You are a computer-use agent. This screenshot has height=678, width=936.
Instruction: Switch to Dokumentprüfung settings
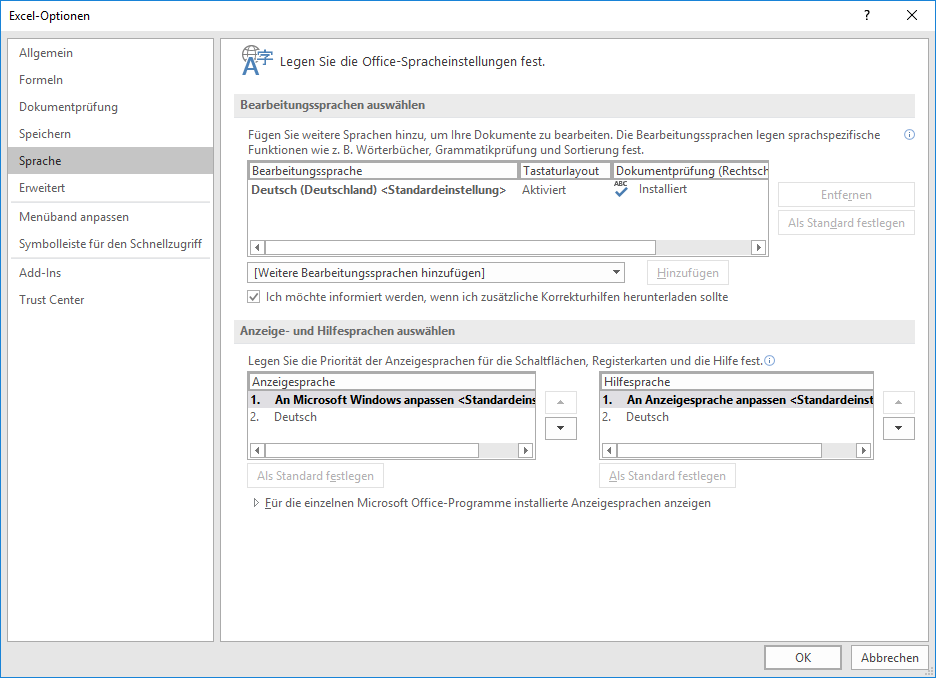pos(110,107)
